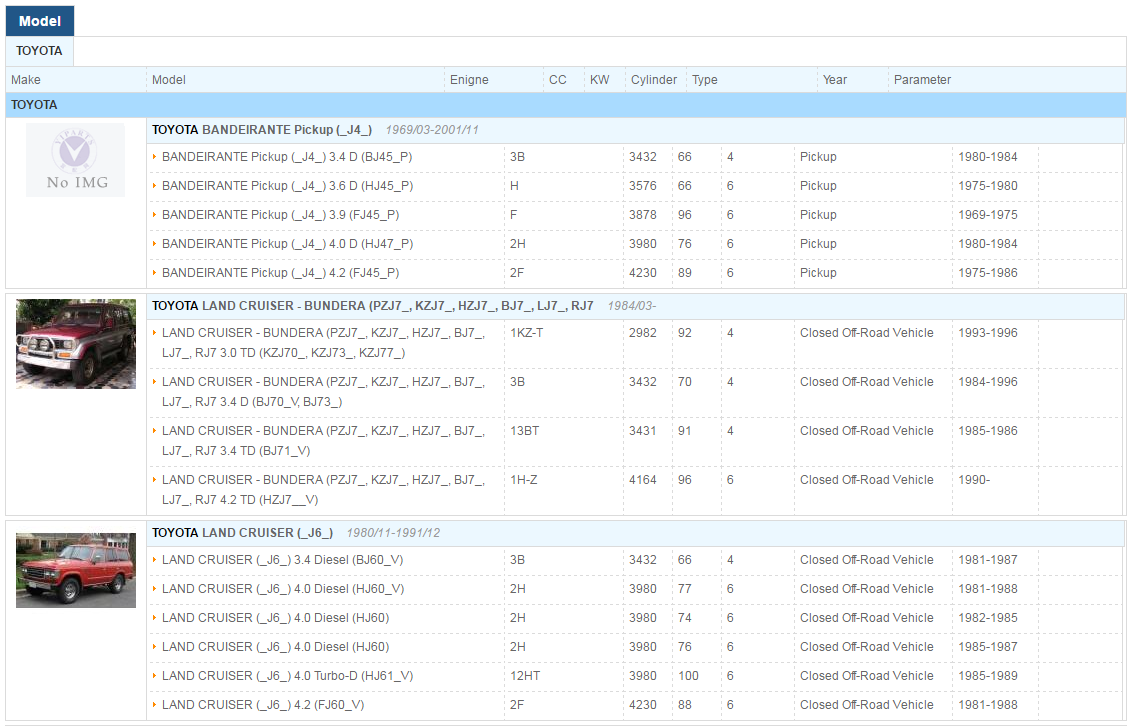Open TOYOTA LAND CRUISER (_J6_) group heading
1133x726 pixels.
(x=242, y=533)
